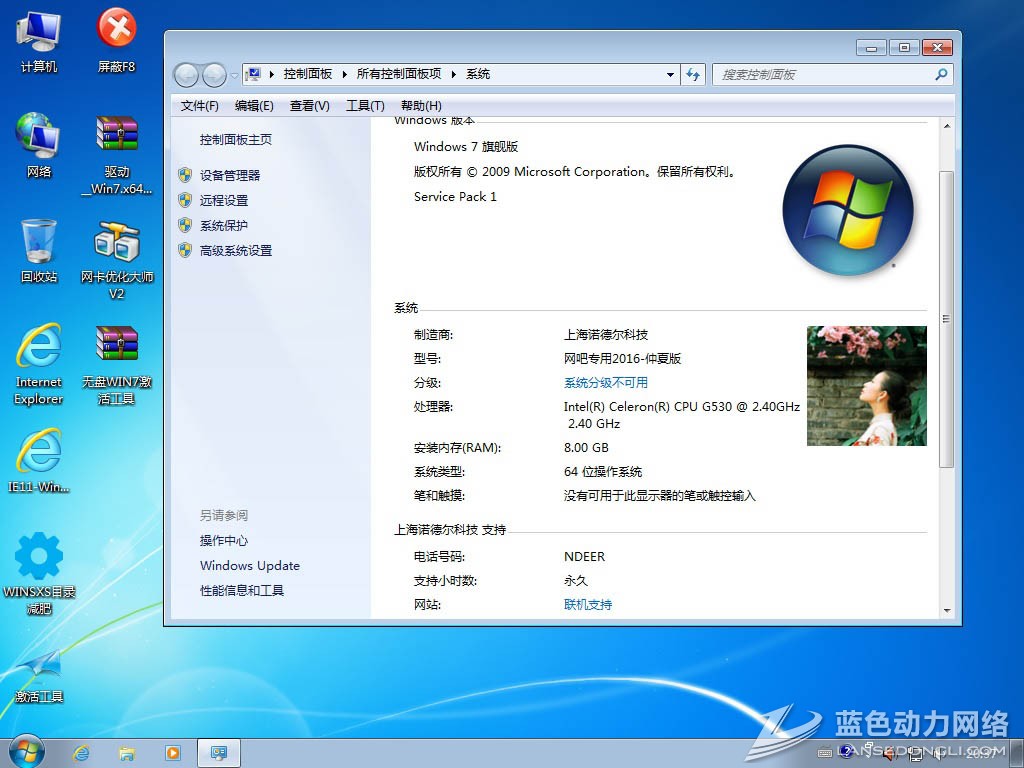Open the 文件(F) menu

[200, 106]
